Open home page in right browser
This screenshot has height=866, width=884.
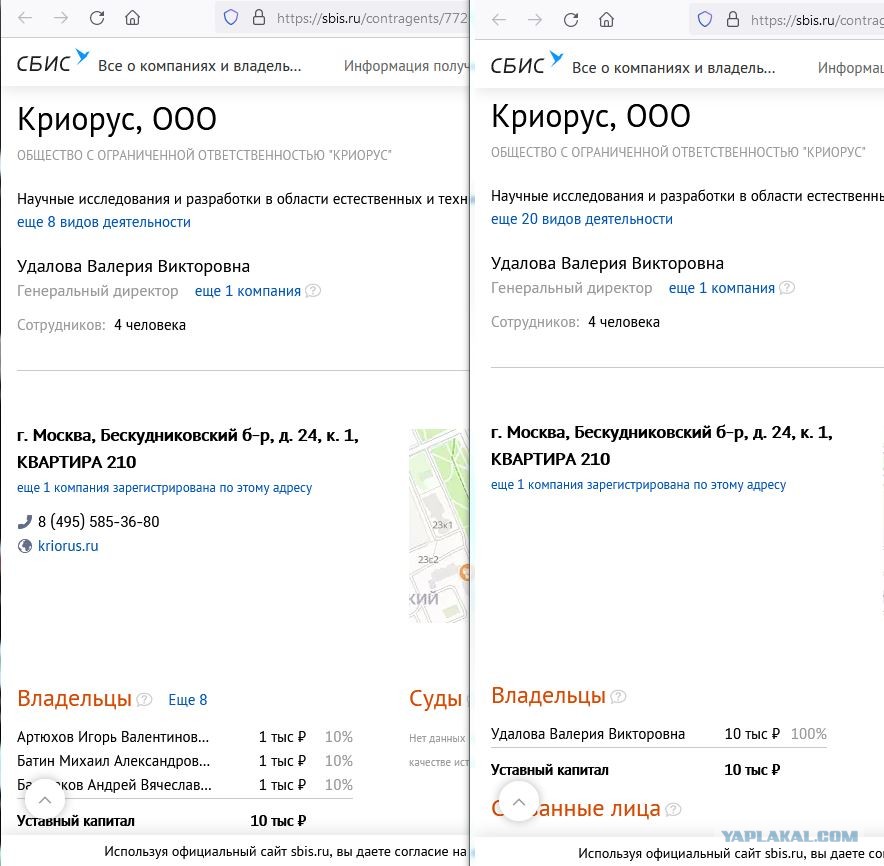click(x=607, y=20)
